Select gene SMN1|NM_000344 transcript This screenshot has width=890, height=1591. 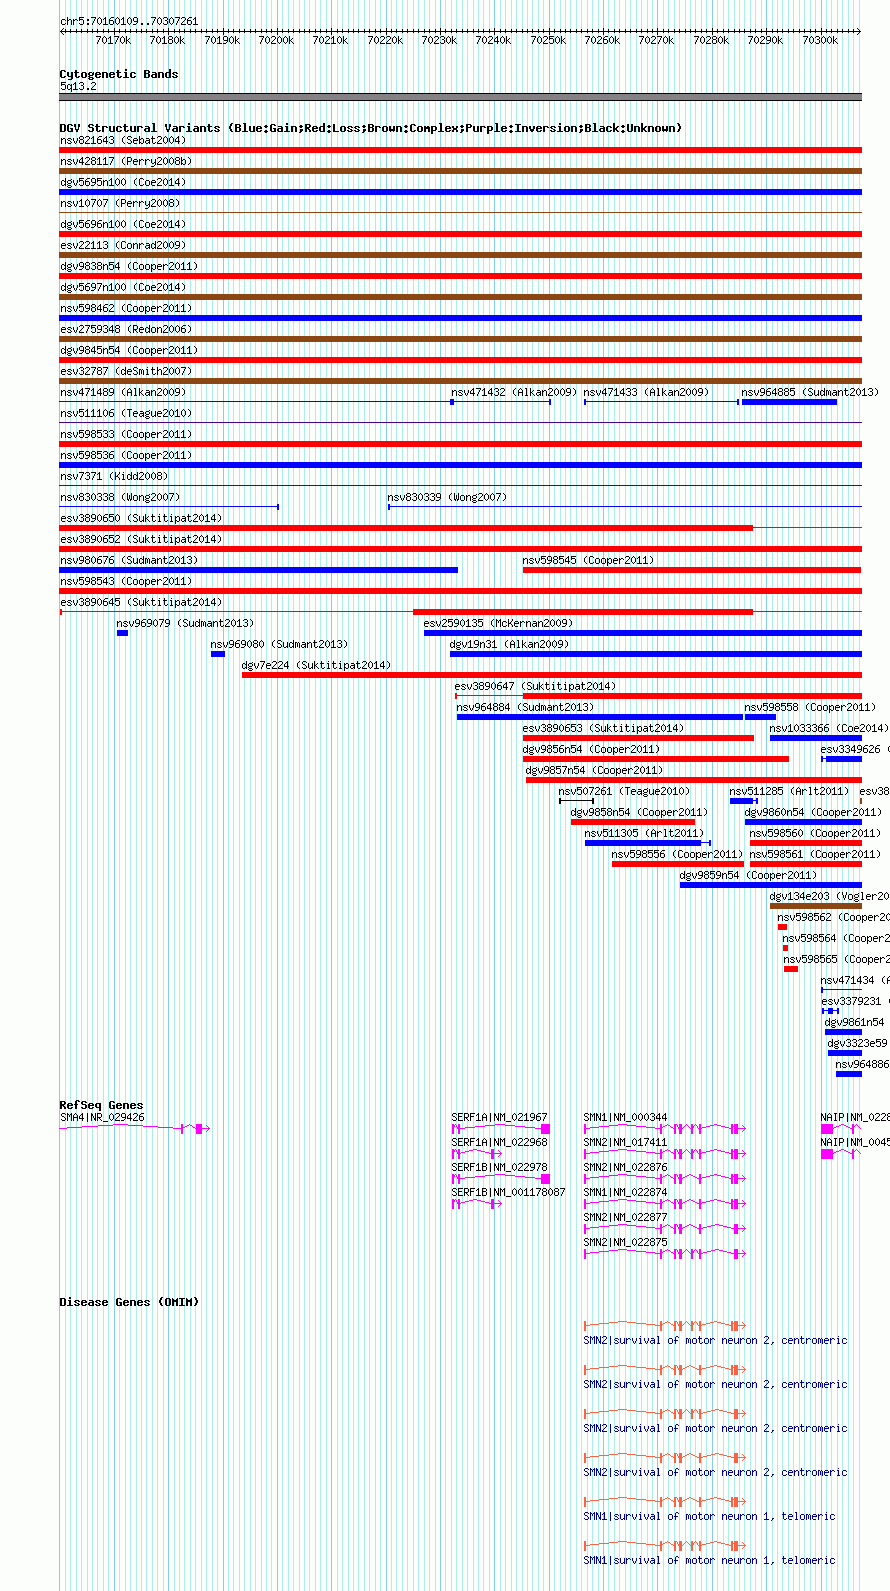point(665,1129)
